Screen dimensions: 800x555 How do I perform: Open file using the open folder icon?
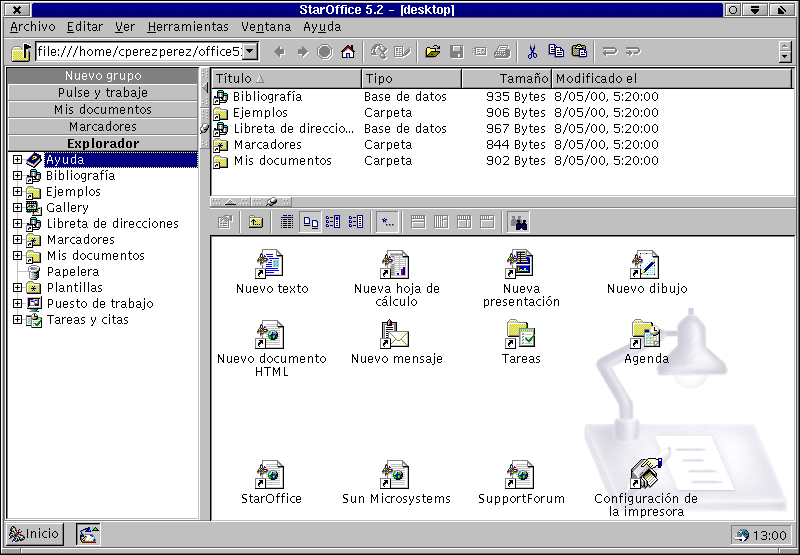pos(432,52)
